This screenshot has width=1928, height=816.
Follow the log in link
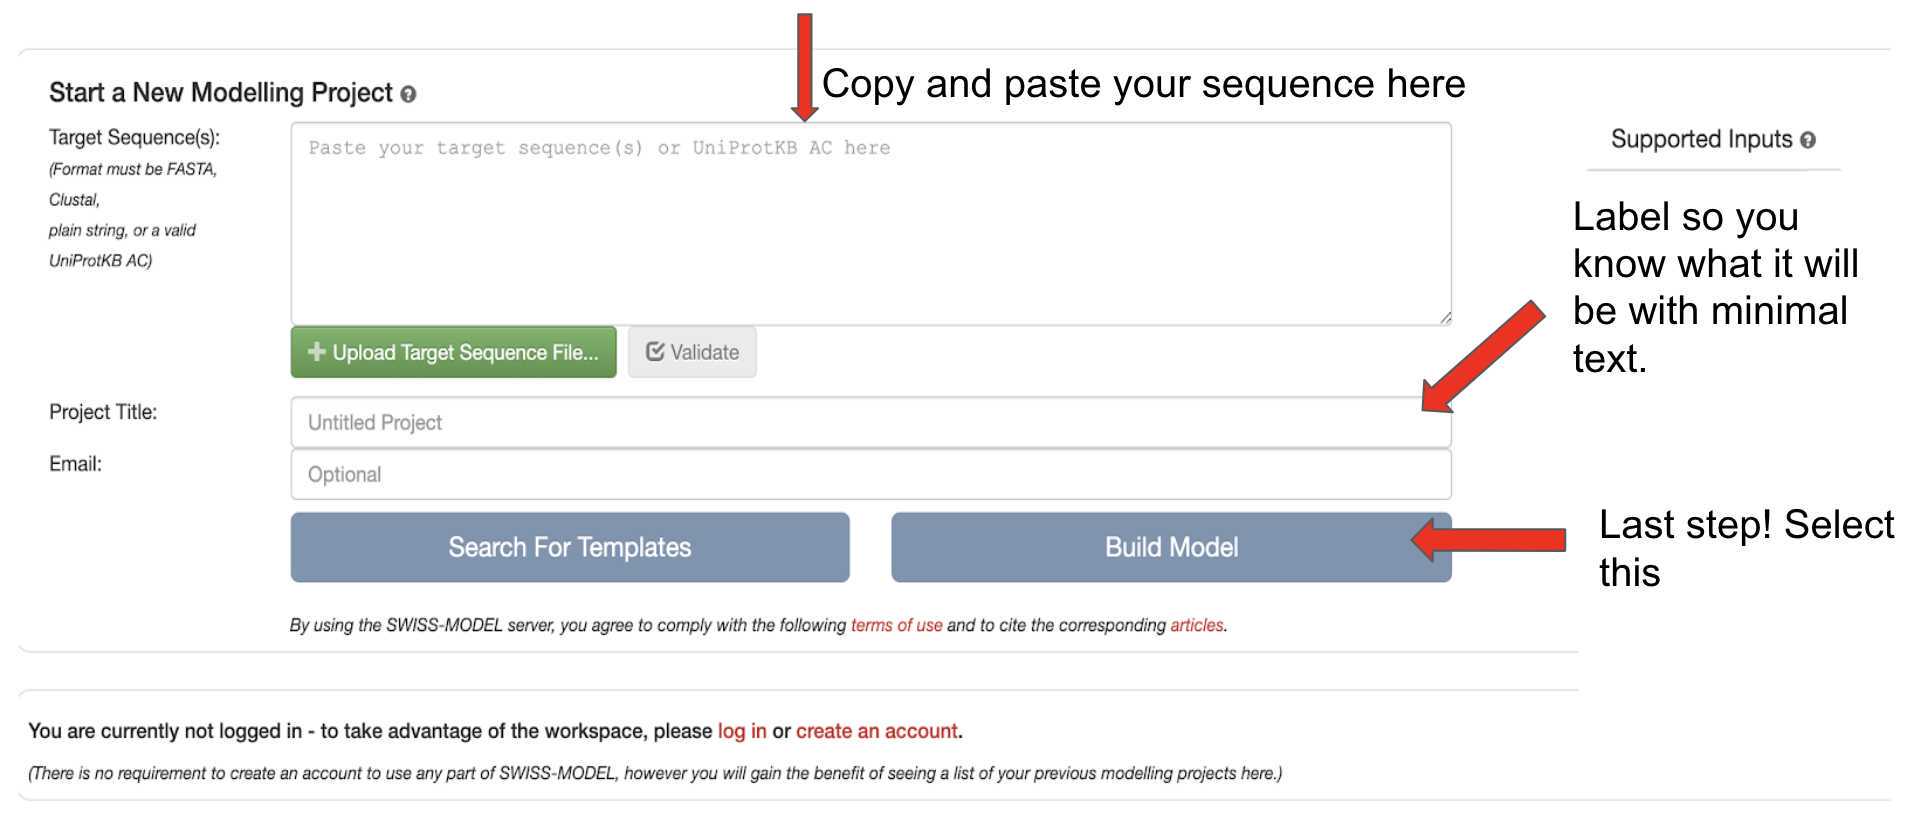(742, 731)
